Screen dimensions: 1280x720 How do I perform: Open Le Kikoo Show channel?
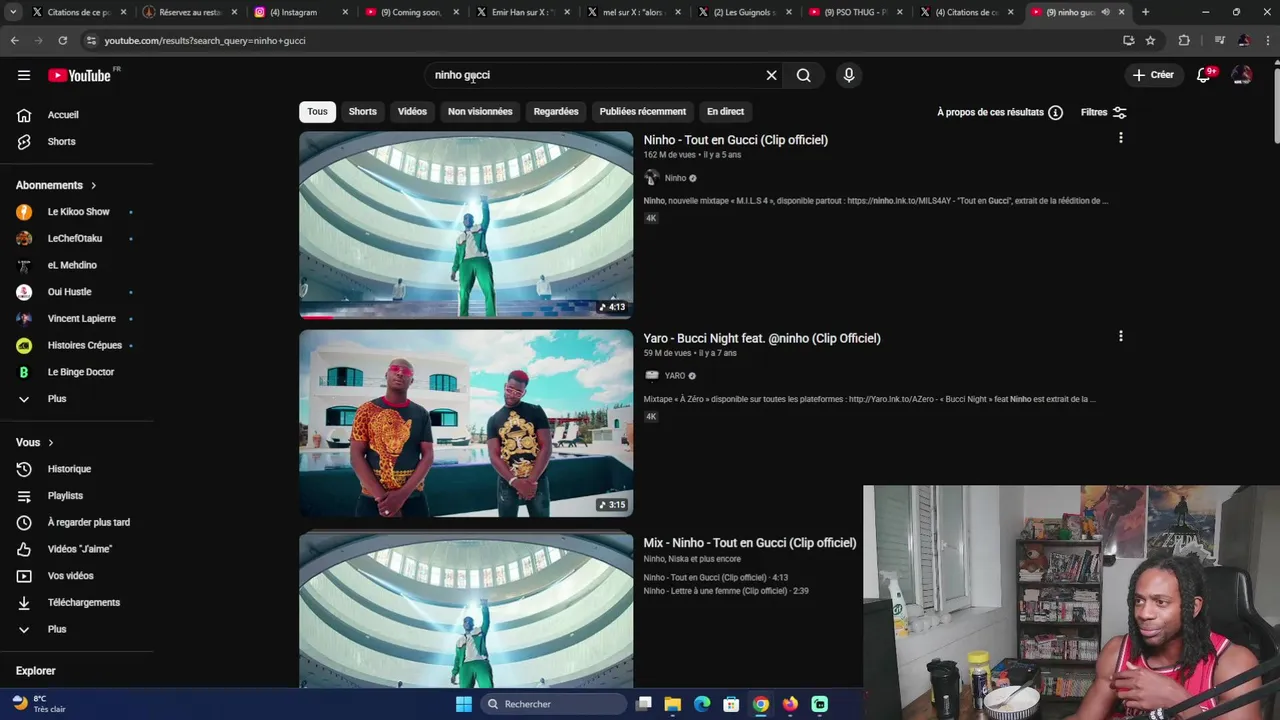77,212
